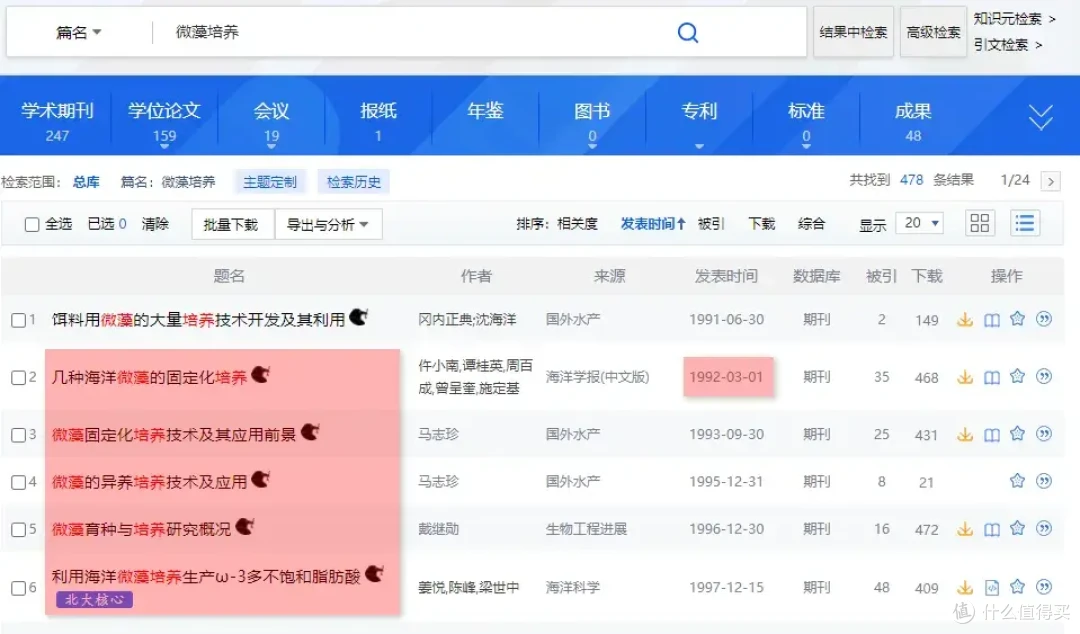
Task: Favorite the 1996-12-30 article with star
Action: 1017,528
